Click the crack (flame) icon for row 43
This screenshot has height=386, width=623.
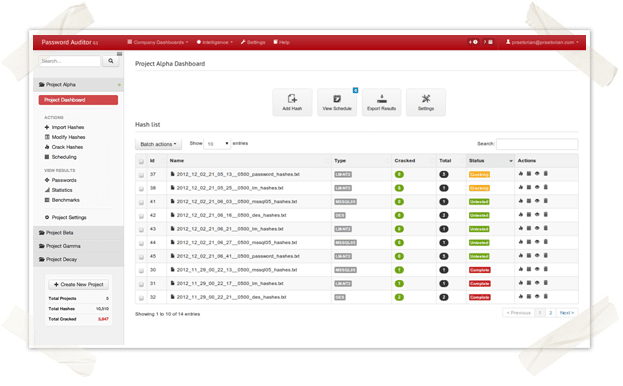(520, 228)
